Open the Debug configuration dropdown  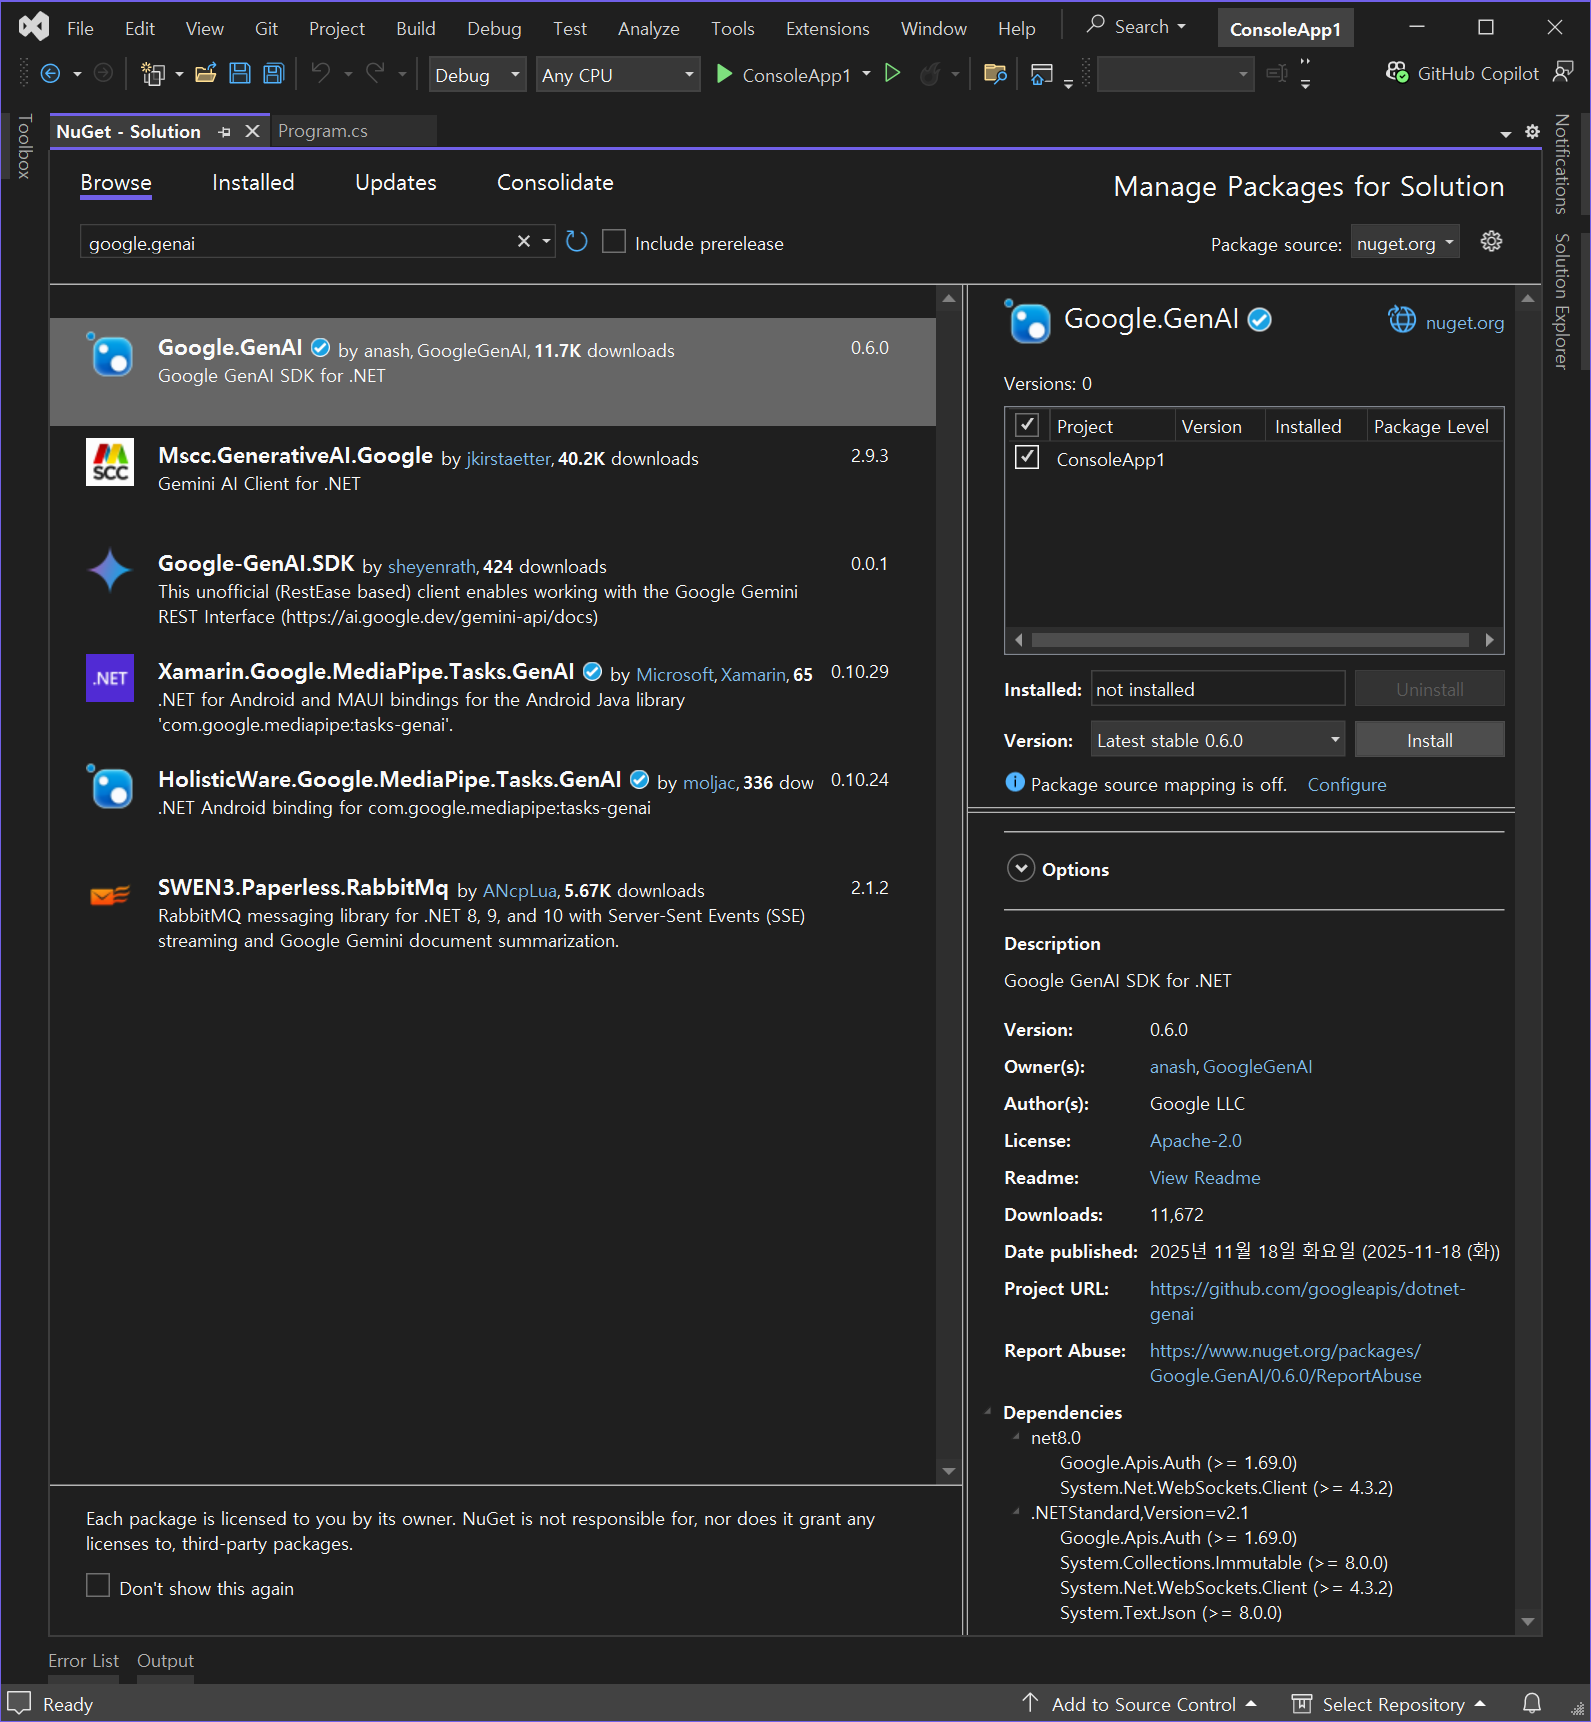477,75
